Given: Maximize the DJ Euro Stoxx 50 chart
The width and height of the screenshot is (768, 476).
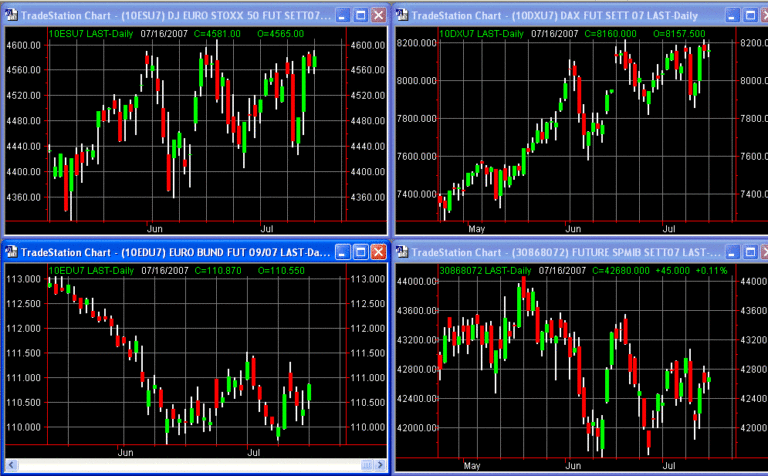Looking at the screenshot, I should (359, 15).
